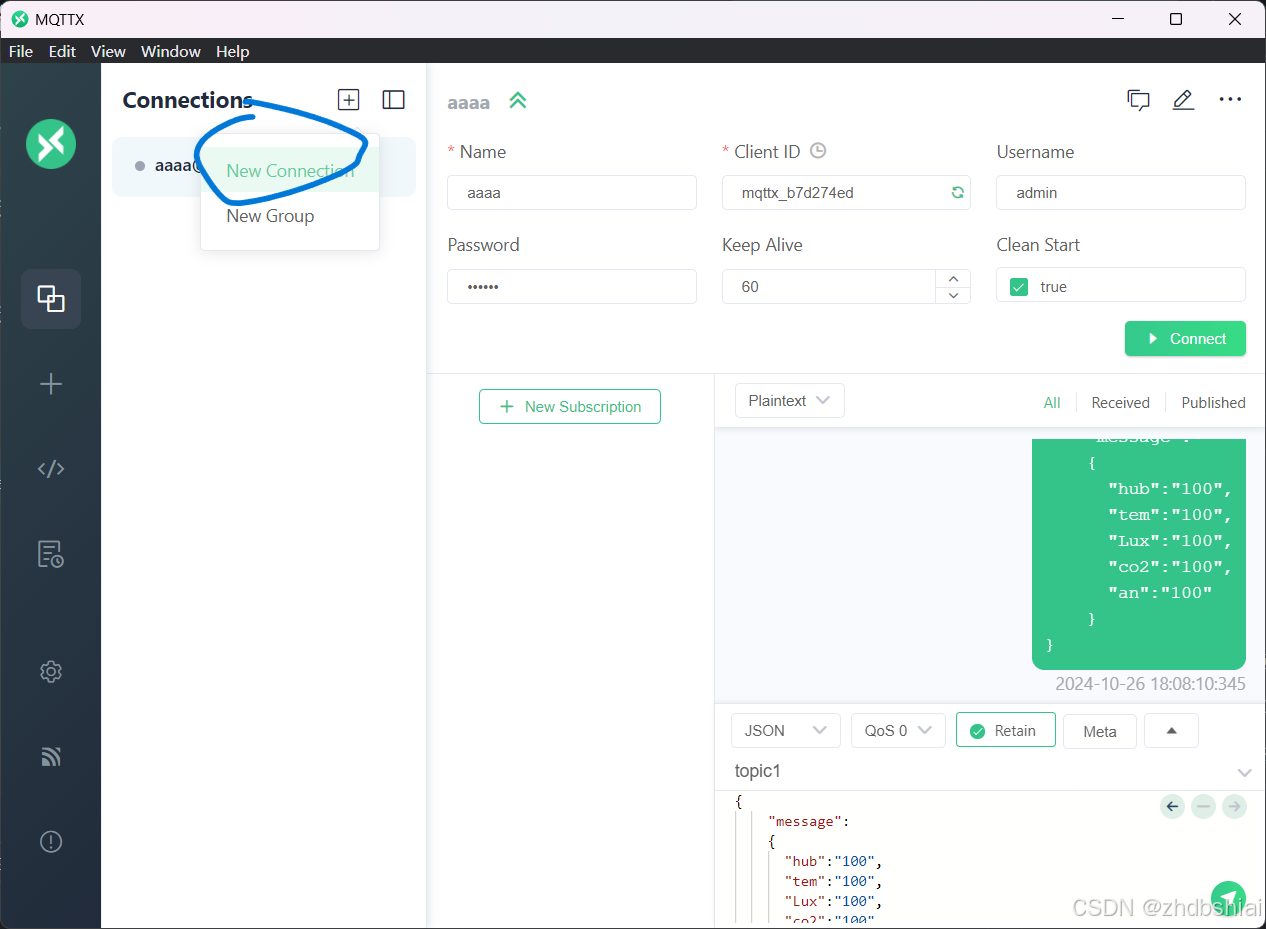Open the JSON payload type dropdown
This screenshot has width=1266, height=929.
tap(786, 731)
